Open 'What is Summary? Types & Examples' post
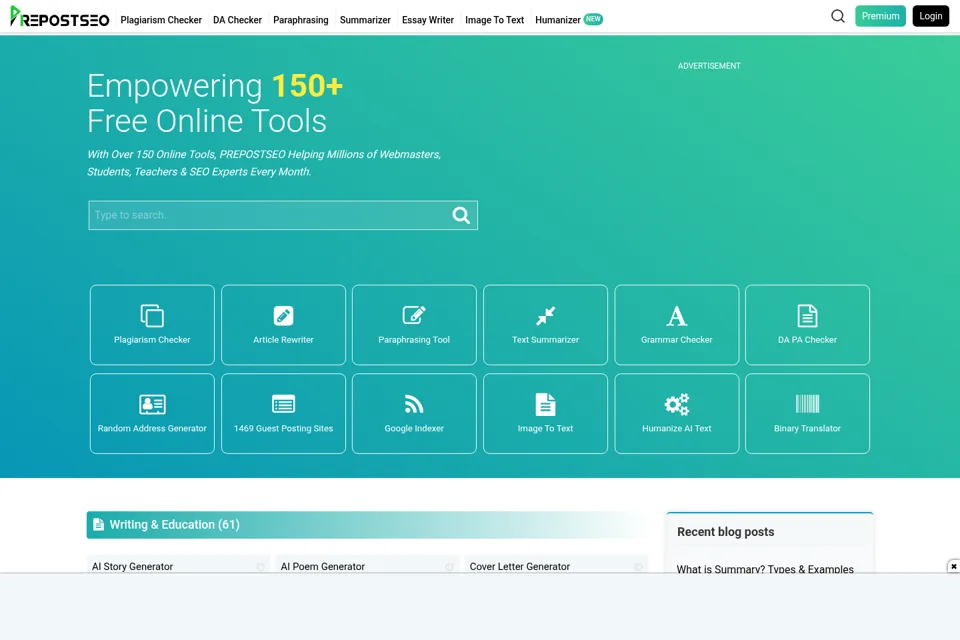This screenshot has width=960, height=640. pos(765,569)
